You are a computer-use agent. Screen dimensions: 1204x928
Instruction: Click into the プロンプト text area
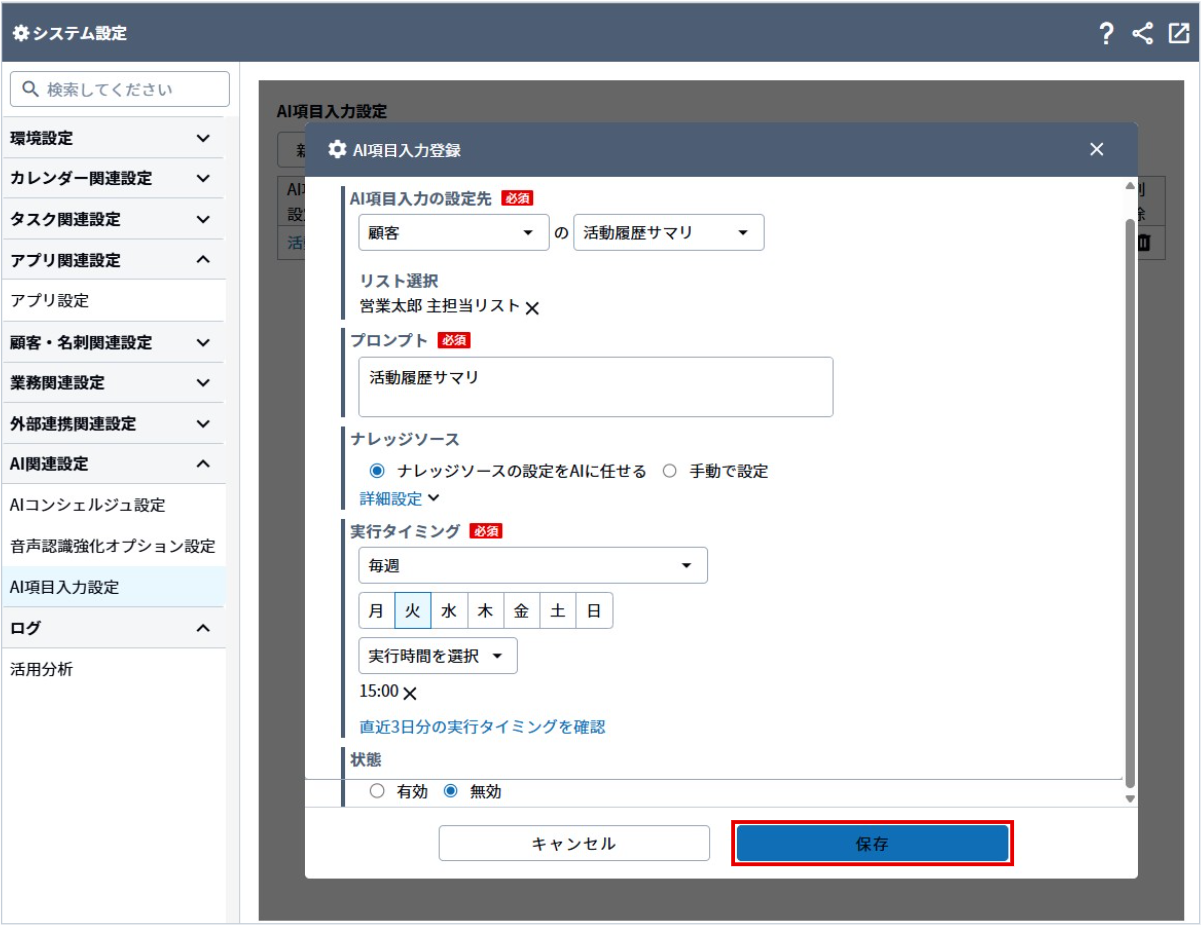pyautogui.click(x=596, y=387)
